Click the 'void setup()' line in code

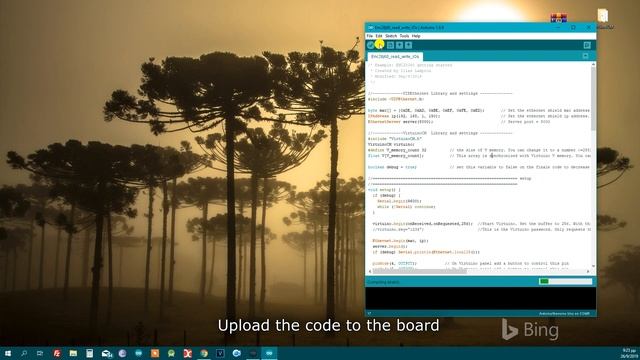384,190
